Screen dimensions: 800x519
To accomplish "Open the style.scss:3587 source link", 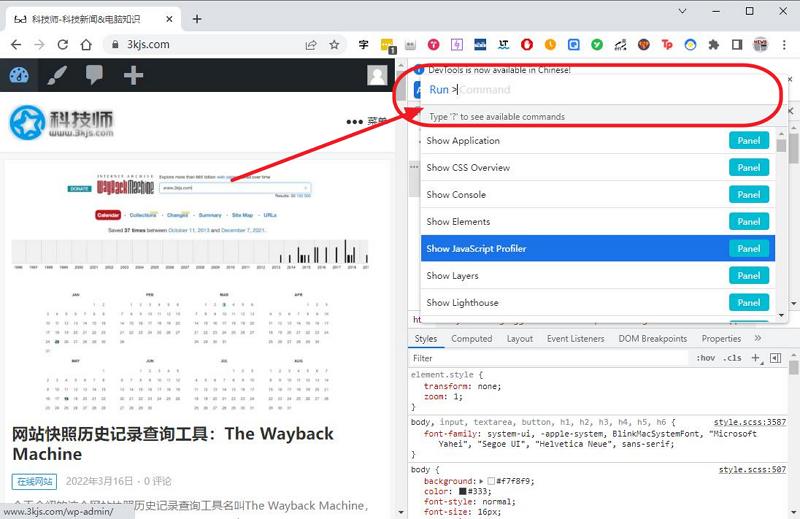I will pyautogui.click(x=749, y=422).
